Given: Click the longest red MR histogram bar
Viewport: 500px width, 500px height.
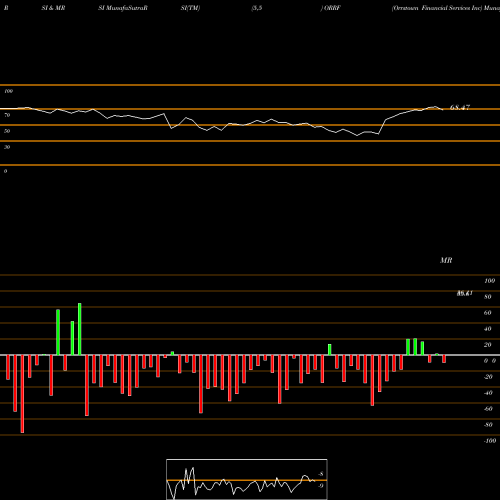Looking at the screenshot, I should tap(22, 394).
